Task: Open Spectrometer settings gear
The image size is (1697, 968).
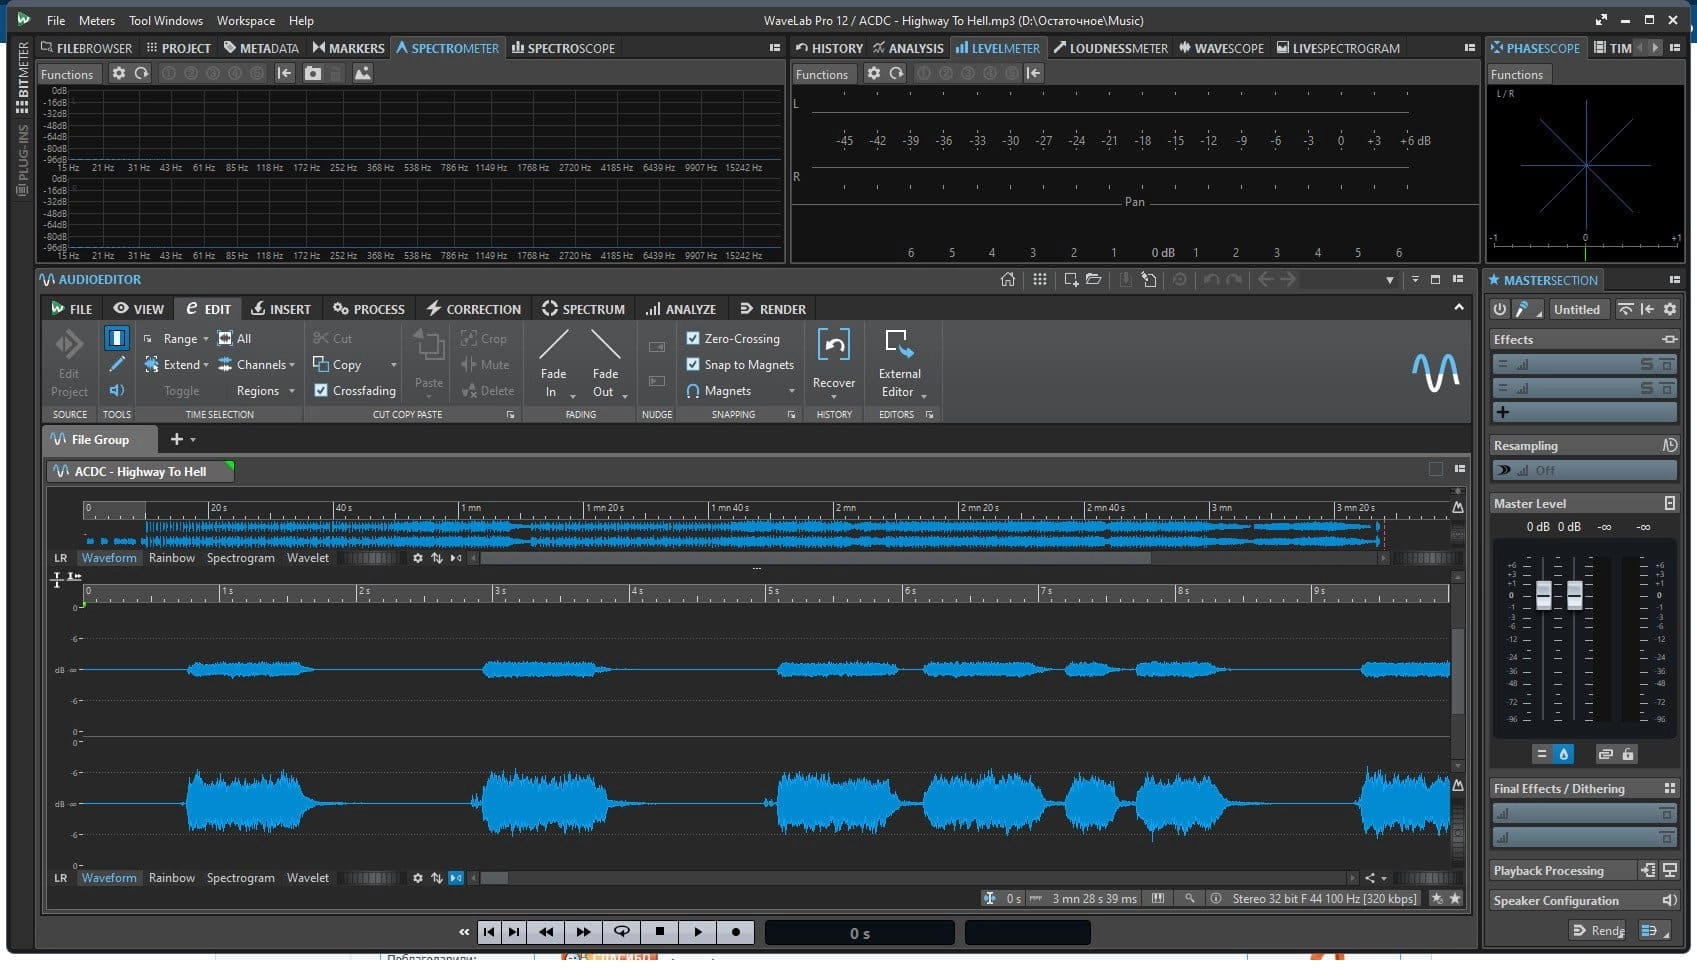Action: point(118,74)
